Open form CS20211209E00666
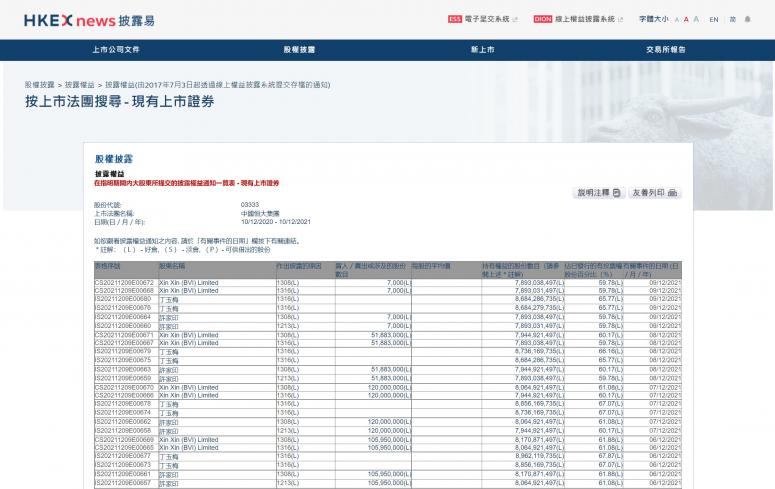The width and height of the screenshot is (775, 489). [124, 396]
